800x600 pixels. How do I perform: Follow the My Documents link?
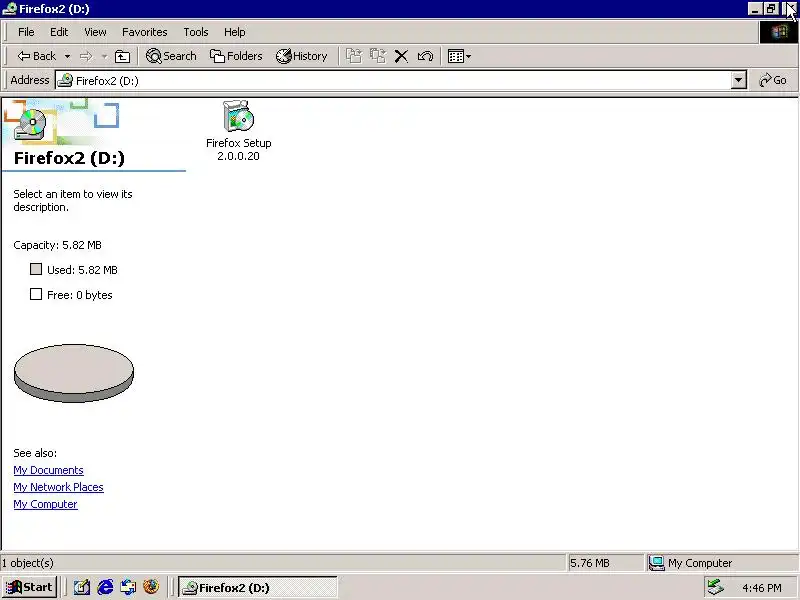pyautogui.click(x=48, y=470)
